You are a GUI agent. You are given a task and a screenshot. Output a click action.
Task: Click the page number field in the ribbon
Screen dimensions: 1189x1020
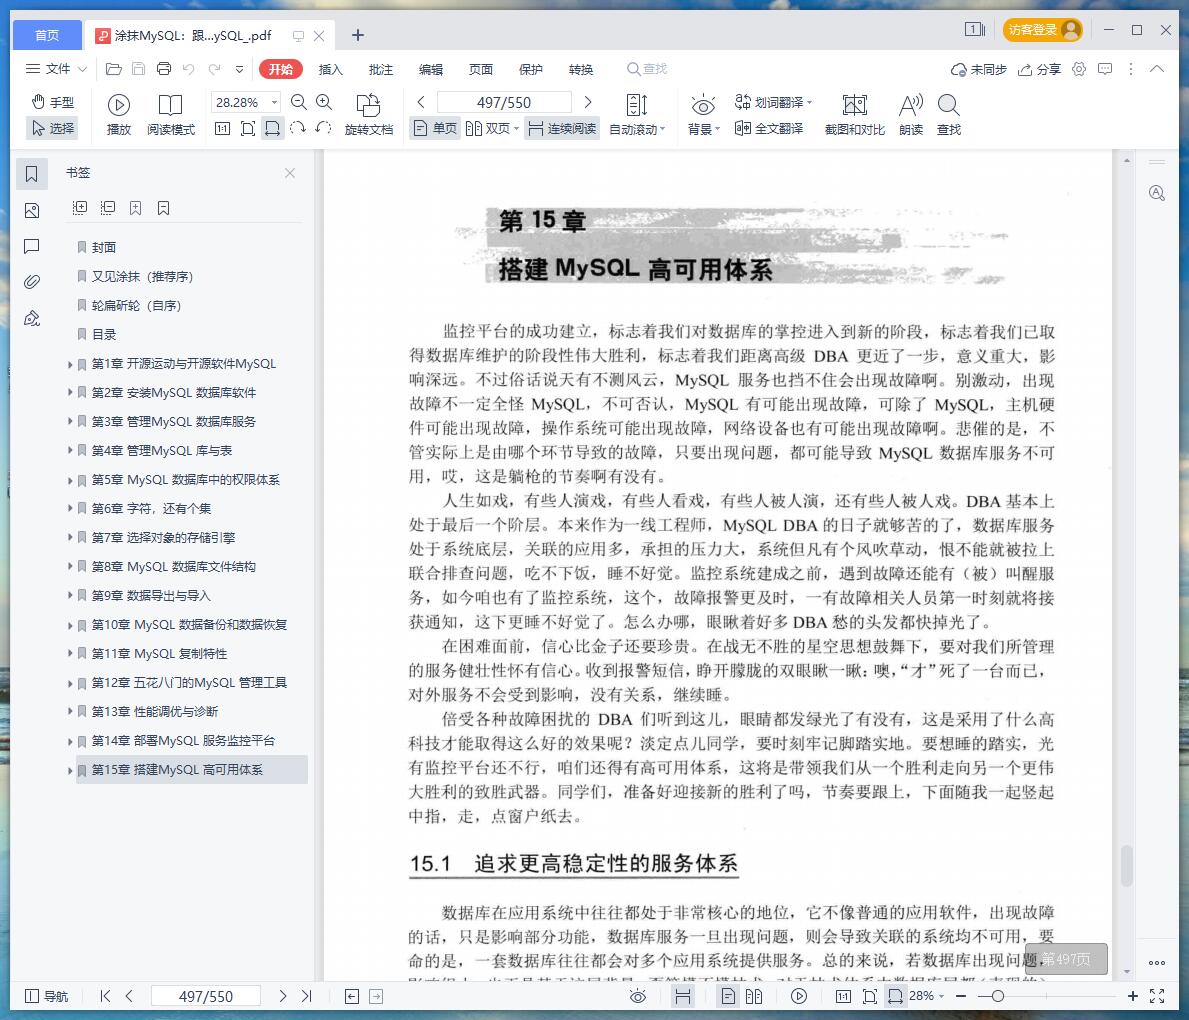pyautogui.click(x=504, y=102)
